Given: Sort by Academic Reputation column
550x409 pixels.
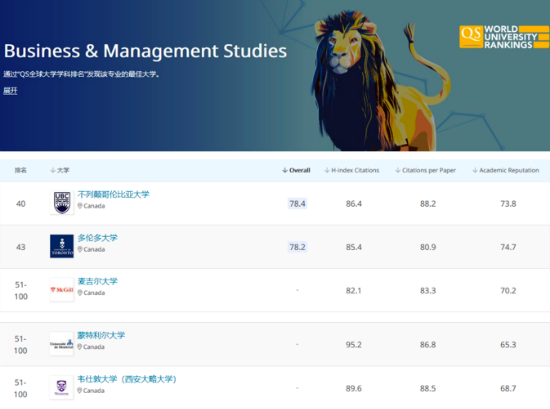Looking at the screenshot, I should tap(506, 170).
